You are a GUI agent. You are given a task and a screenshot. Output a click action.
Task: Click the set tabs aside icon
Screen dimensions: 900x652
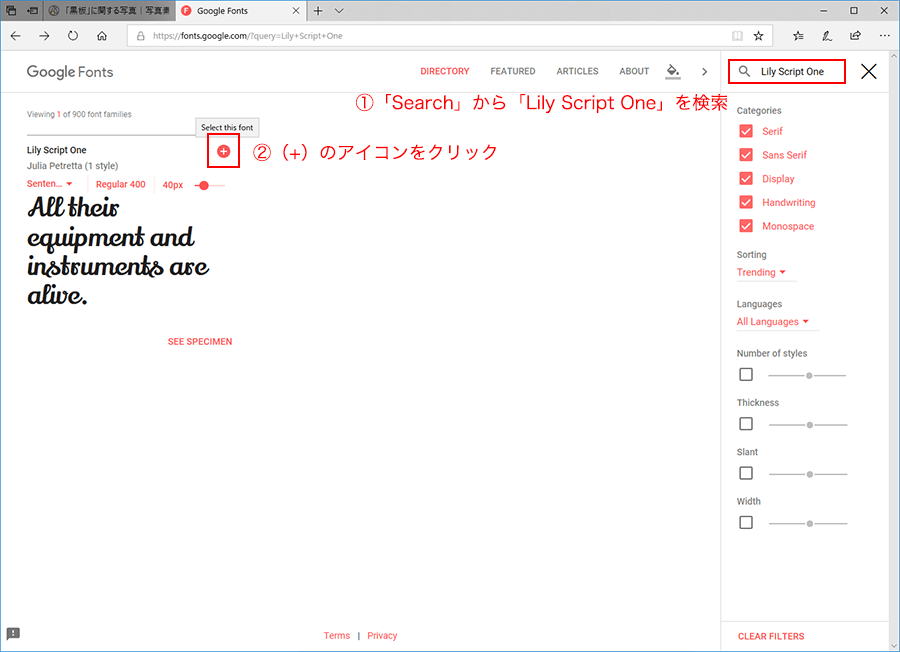pos(33,10)
